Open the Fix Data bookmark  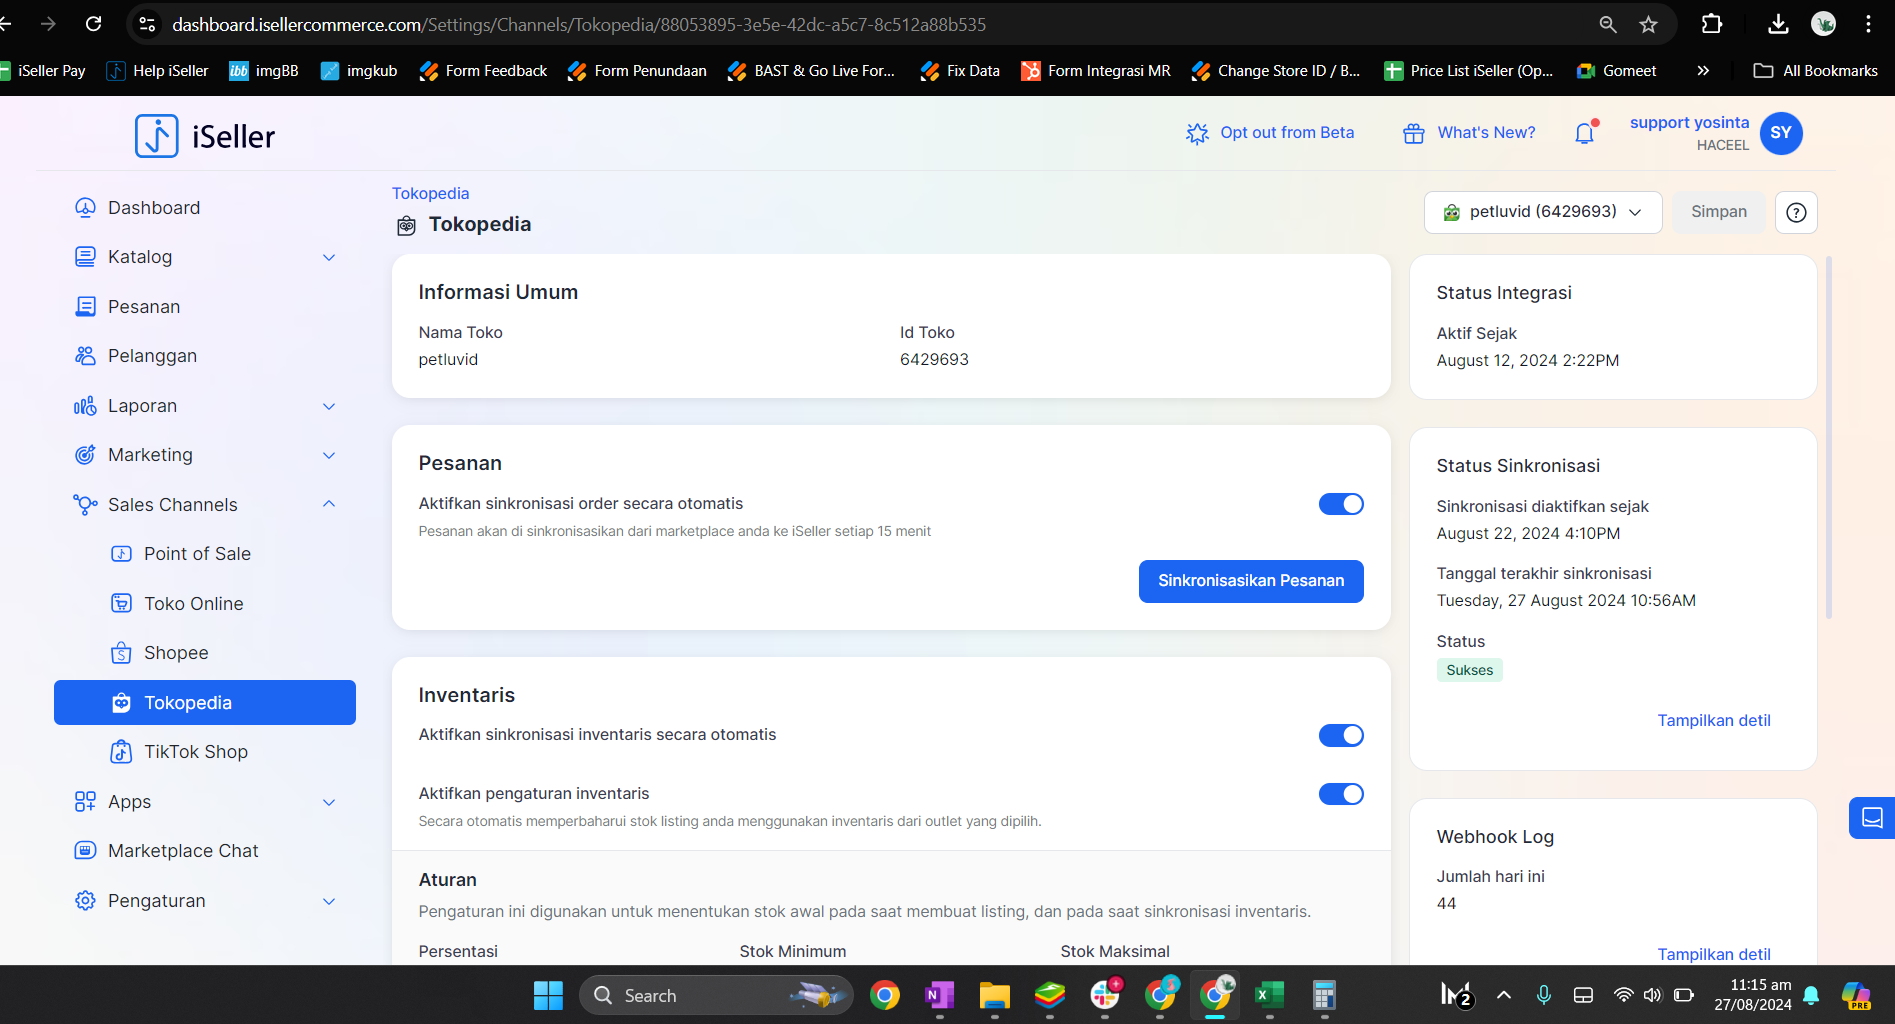(960, 70)
